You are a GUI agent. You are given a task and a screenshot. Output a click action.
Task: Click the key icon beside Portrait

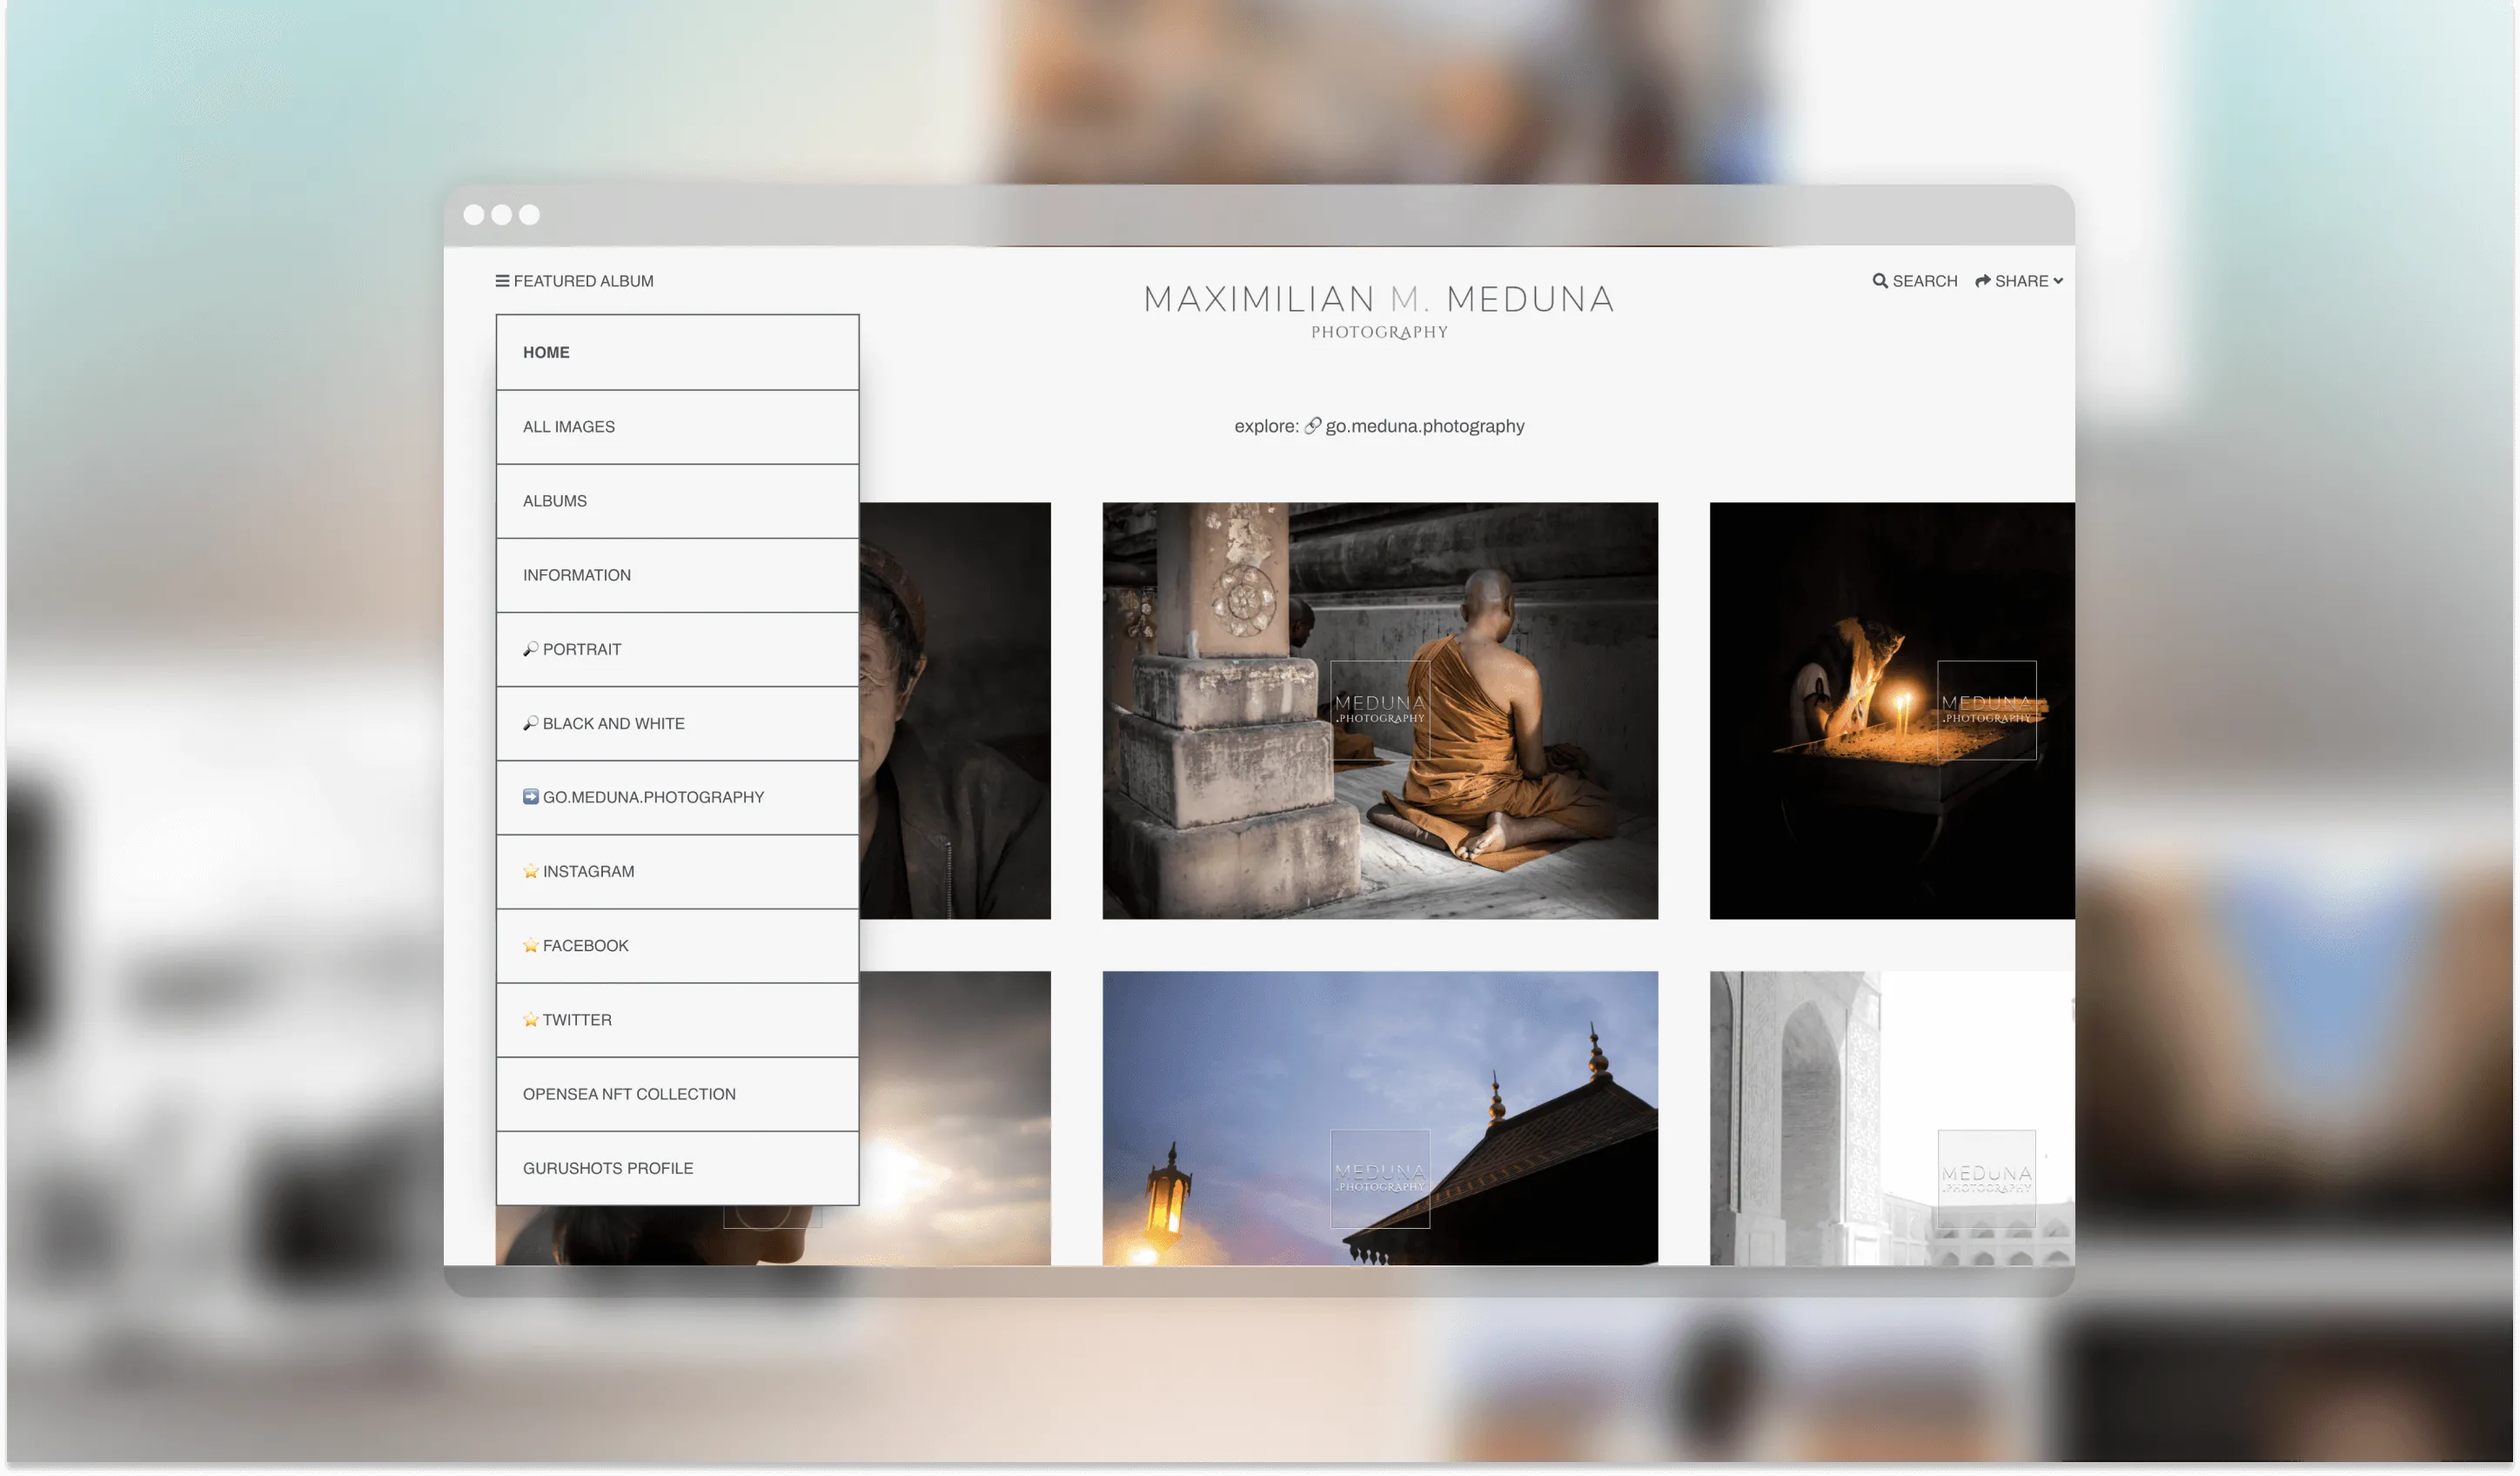click(531, 649)
